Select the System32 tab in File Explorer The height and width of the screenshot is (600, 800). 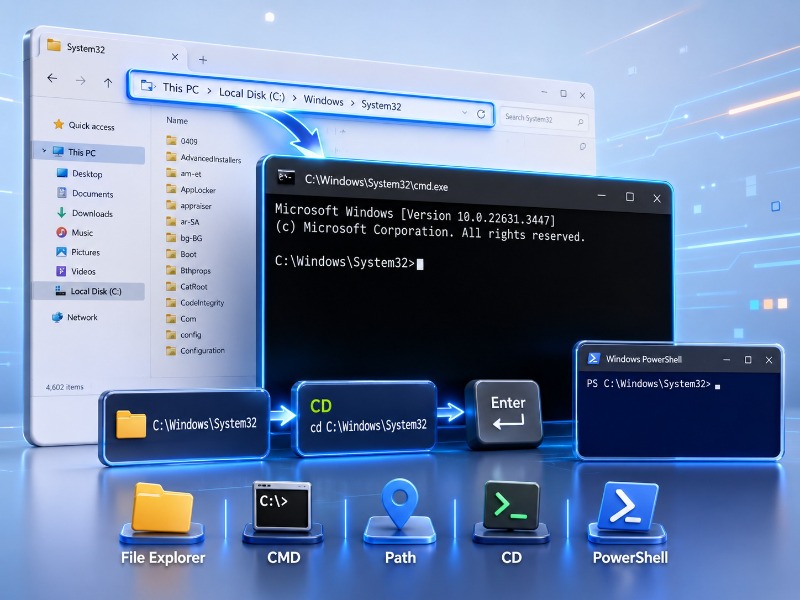tap(112, 51)
